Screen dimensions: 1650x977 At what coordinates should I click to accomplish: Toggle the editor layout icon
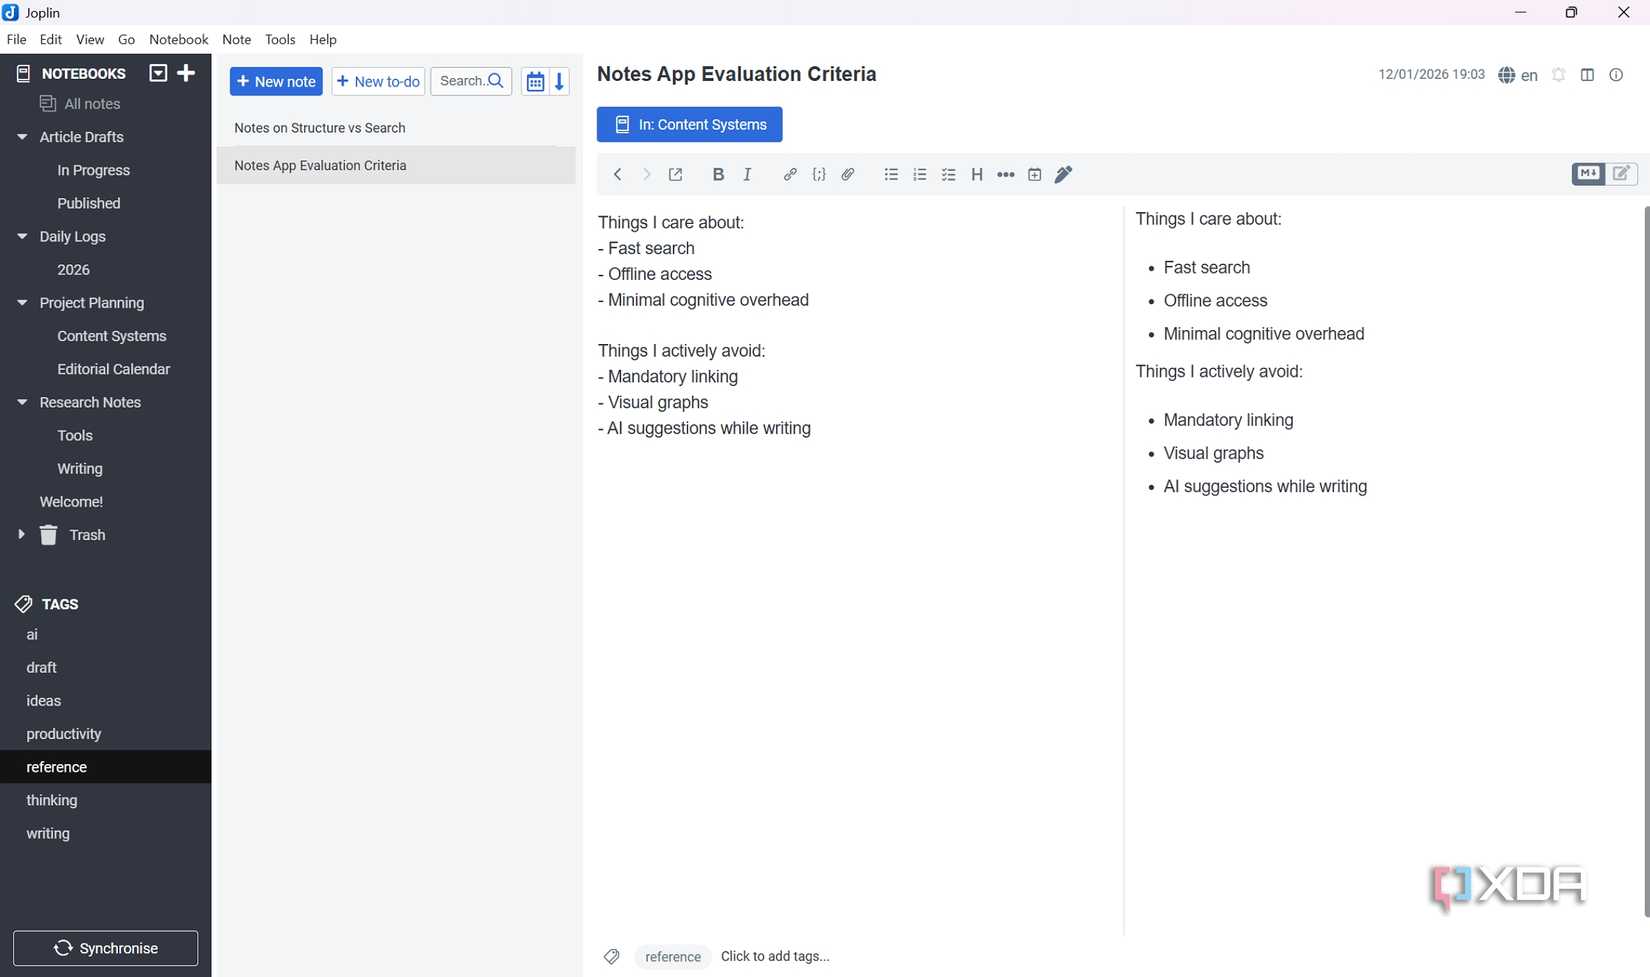click(x=1588, y=75)
